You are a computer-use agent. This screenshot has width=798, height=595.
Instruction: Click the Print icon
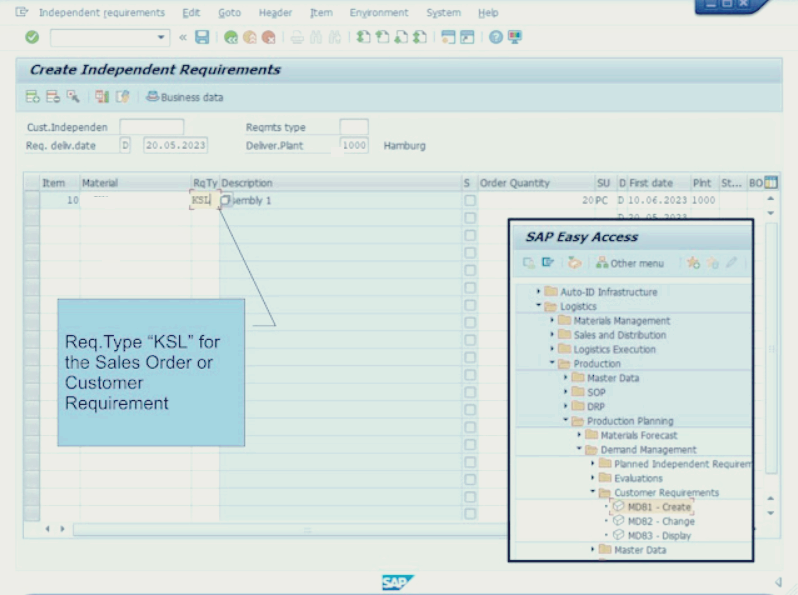tap(297, 37)
